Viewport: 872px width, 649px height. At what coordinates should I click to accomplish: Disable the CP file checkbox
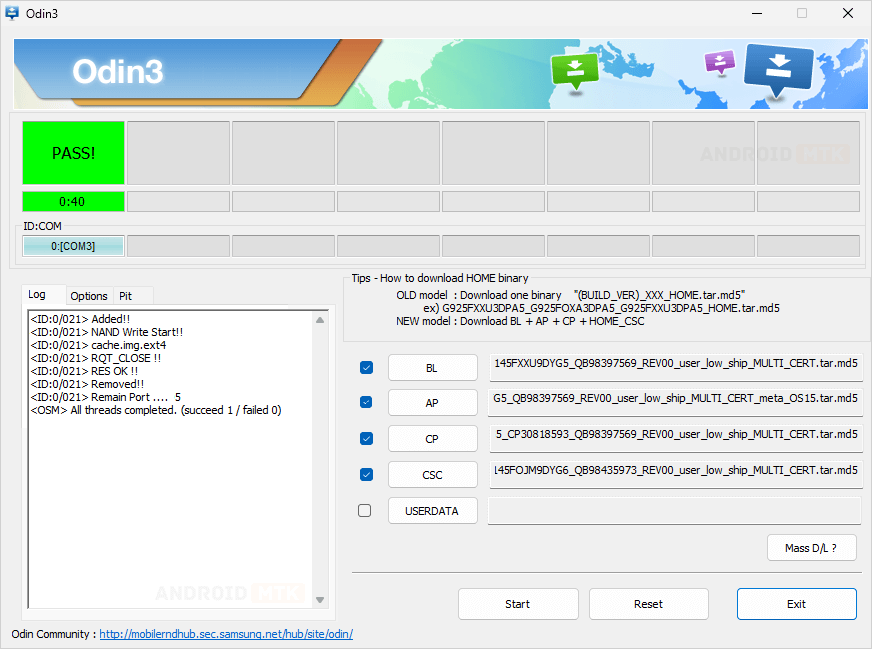366,438
